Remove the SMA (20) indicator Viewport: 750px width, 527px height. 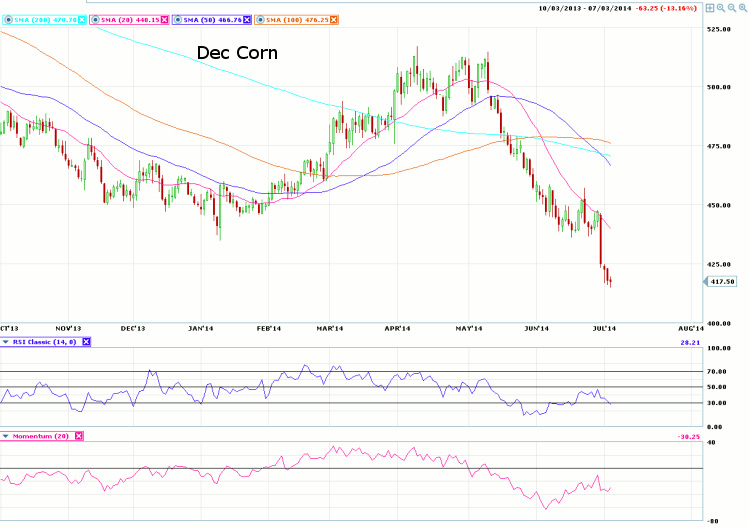point(164,20)
